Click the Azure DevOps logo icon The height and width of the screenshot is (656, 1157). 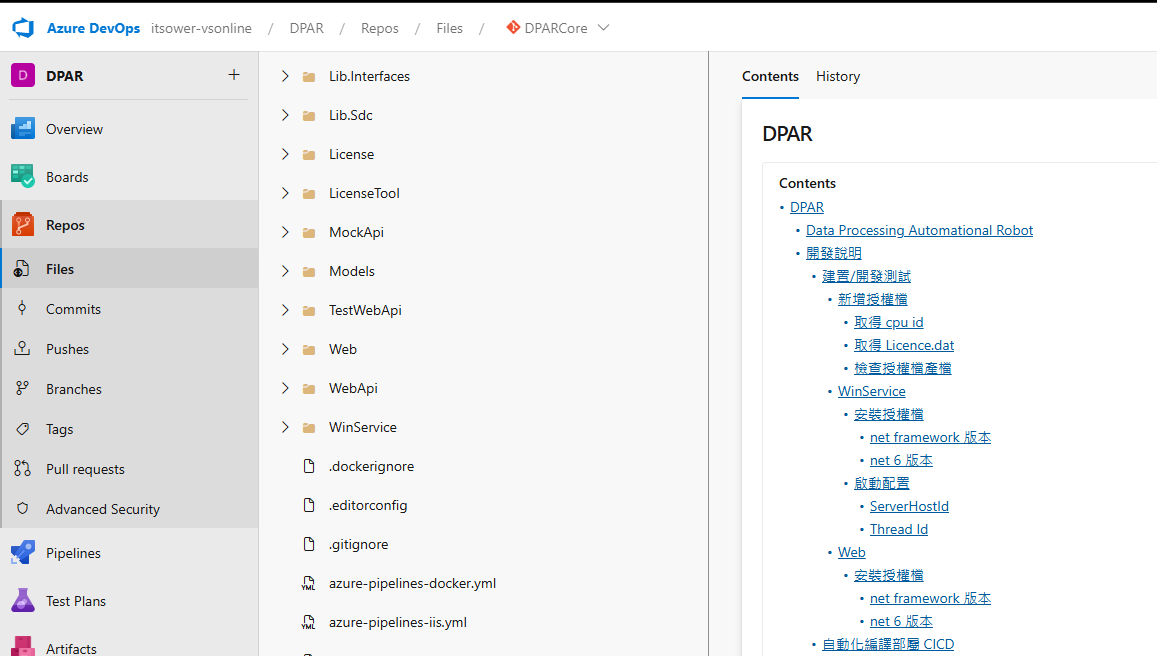click(x=23, y=28)
